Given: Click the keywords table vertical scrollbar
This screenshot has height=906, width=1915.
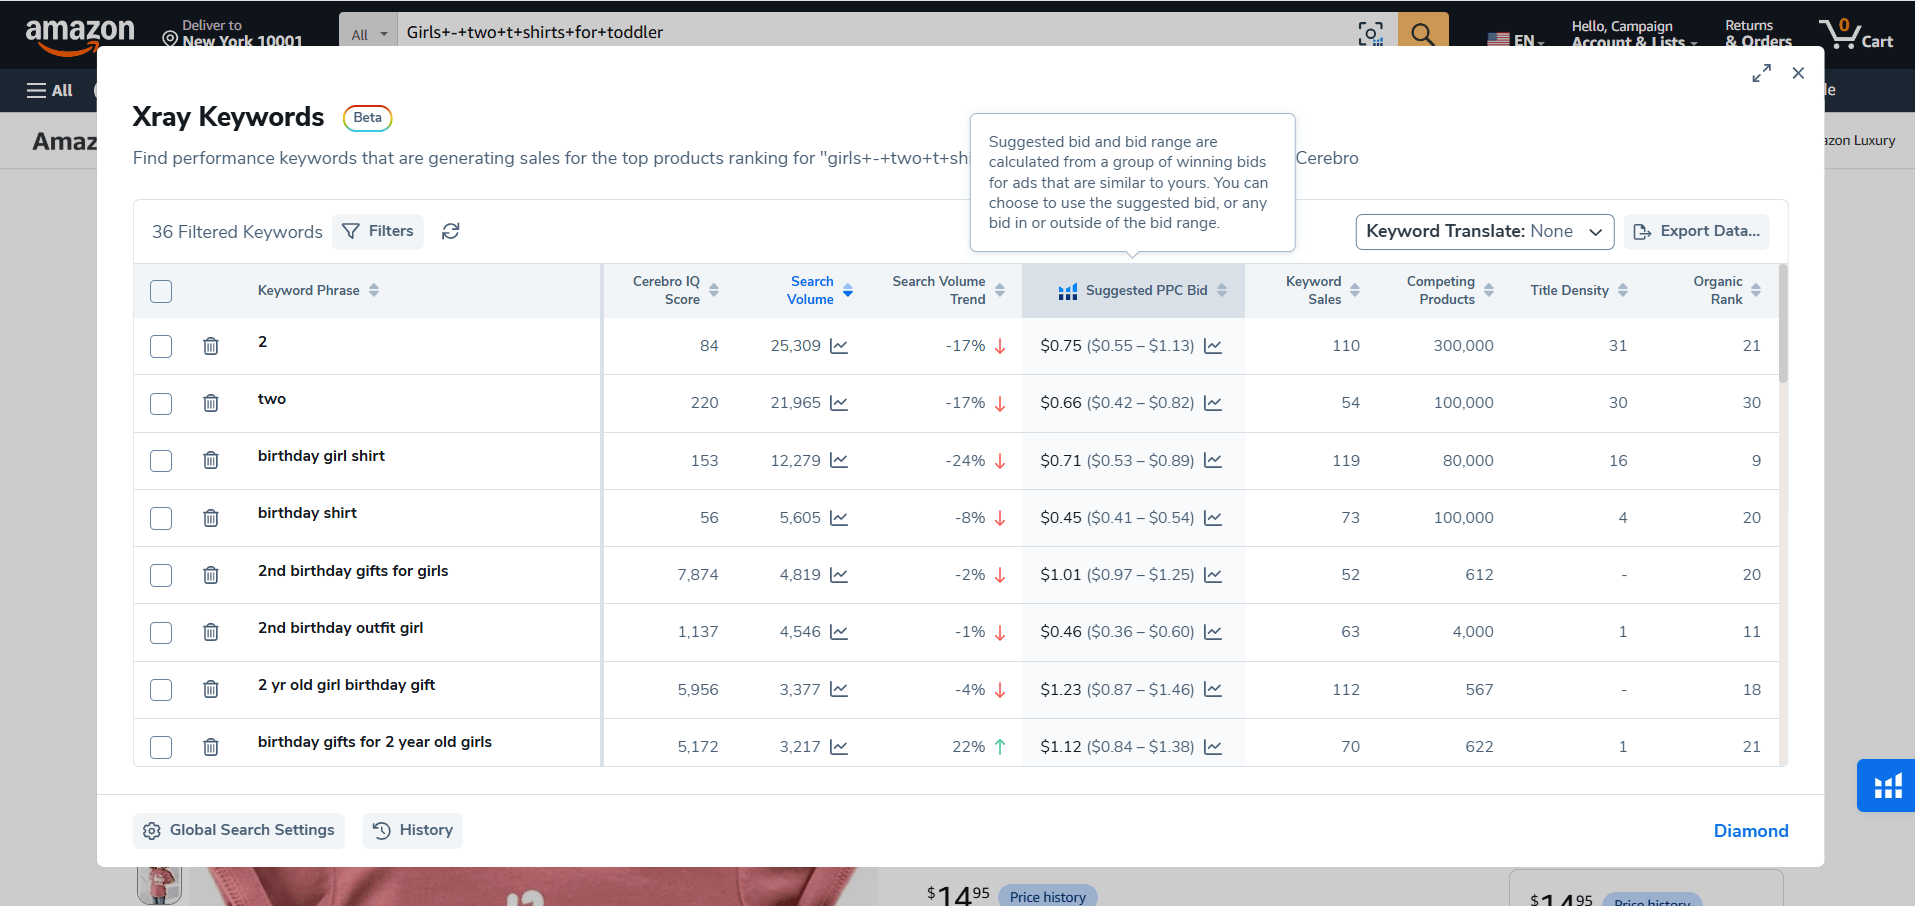Looking at the screenshot, I should [1783, 323].
